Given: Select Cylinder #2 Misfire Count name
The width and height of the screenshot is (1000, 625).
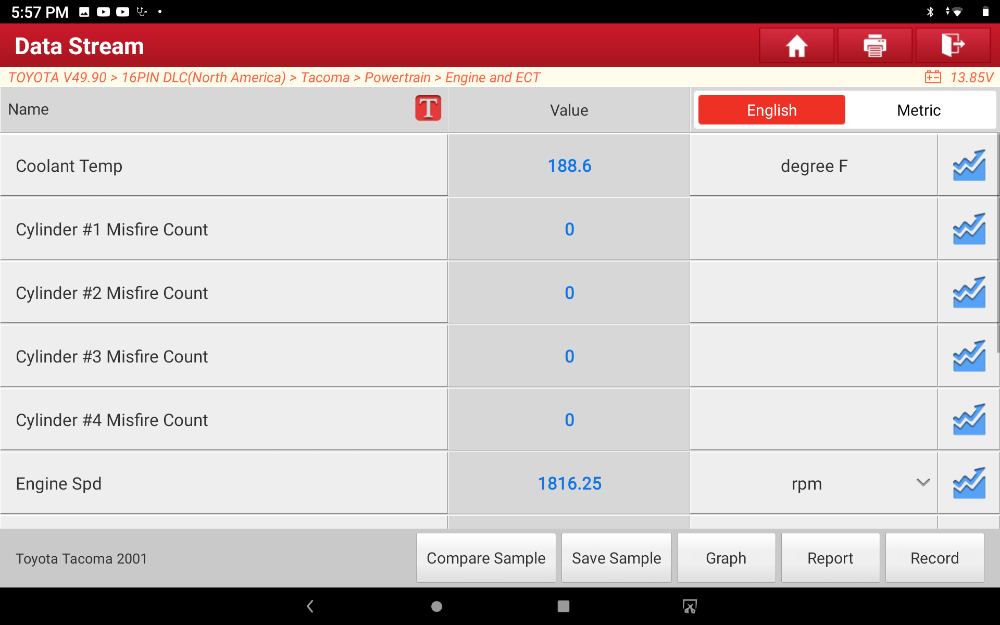Looking at the screenshot, I should pyautogui.click(x=112, y=293).
